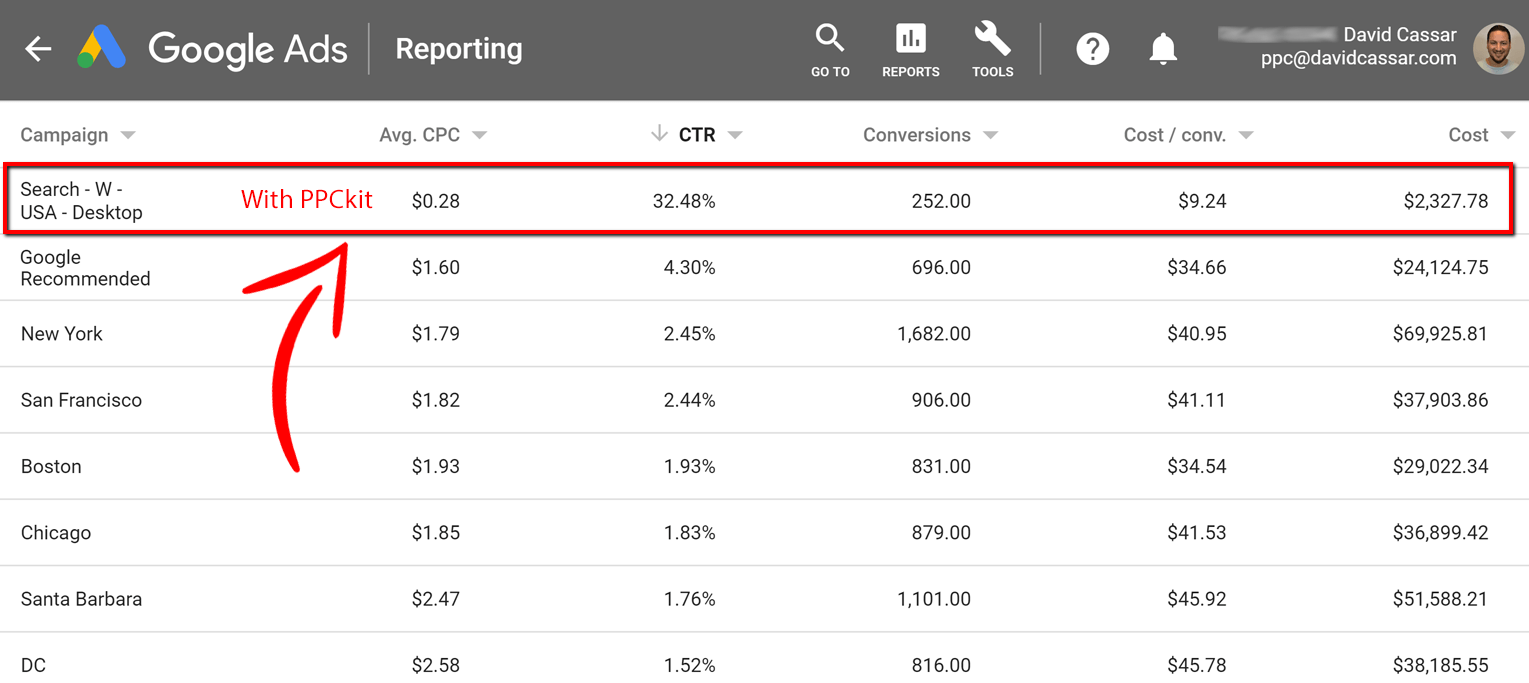Click Boston's $29,022.34 cost
1529x683 pixels.
[1441, 467]
